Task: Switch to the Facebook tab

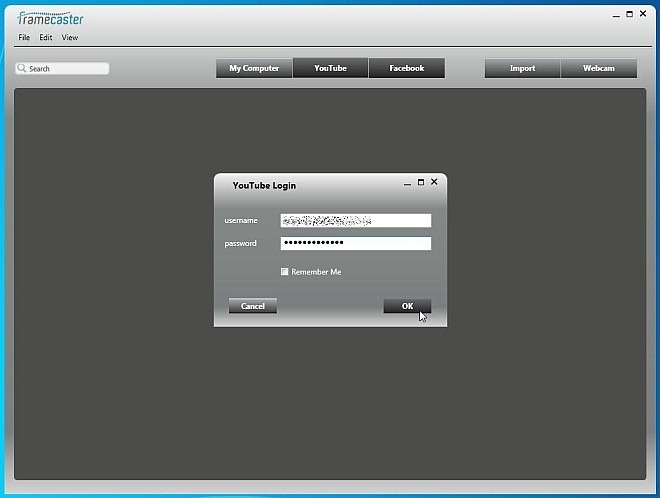Action: tap(407, 68)
